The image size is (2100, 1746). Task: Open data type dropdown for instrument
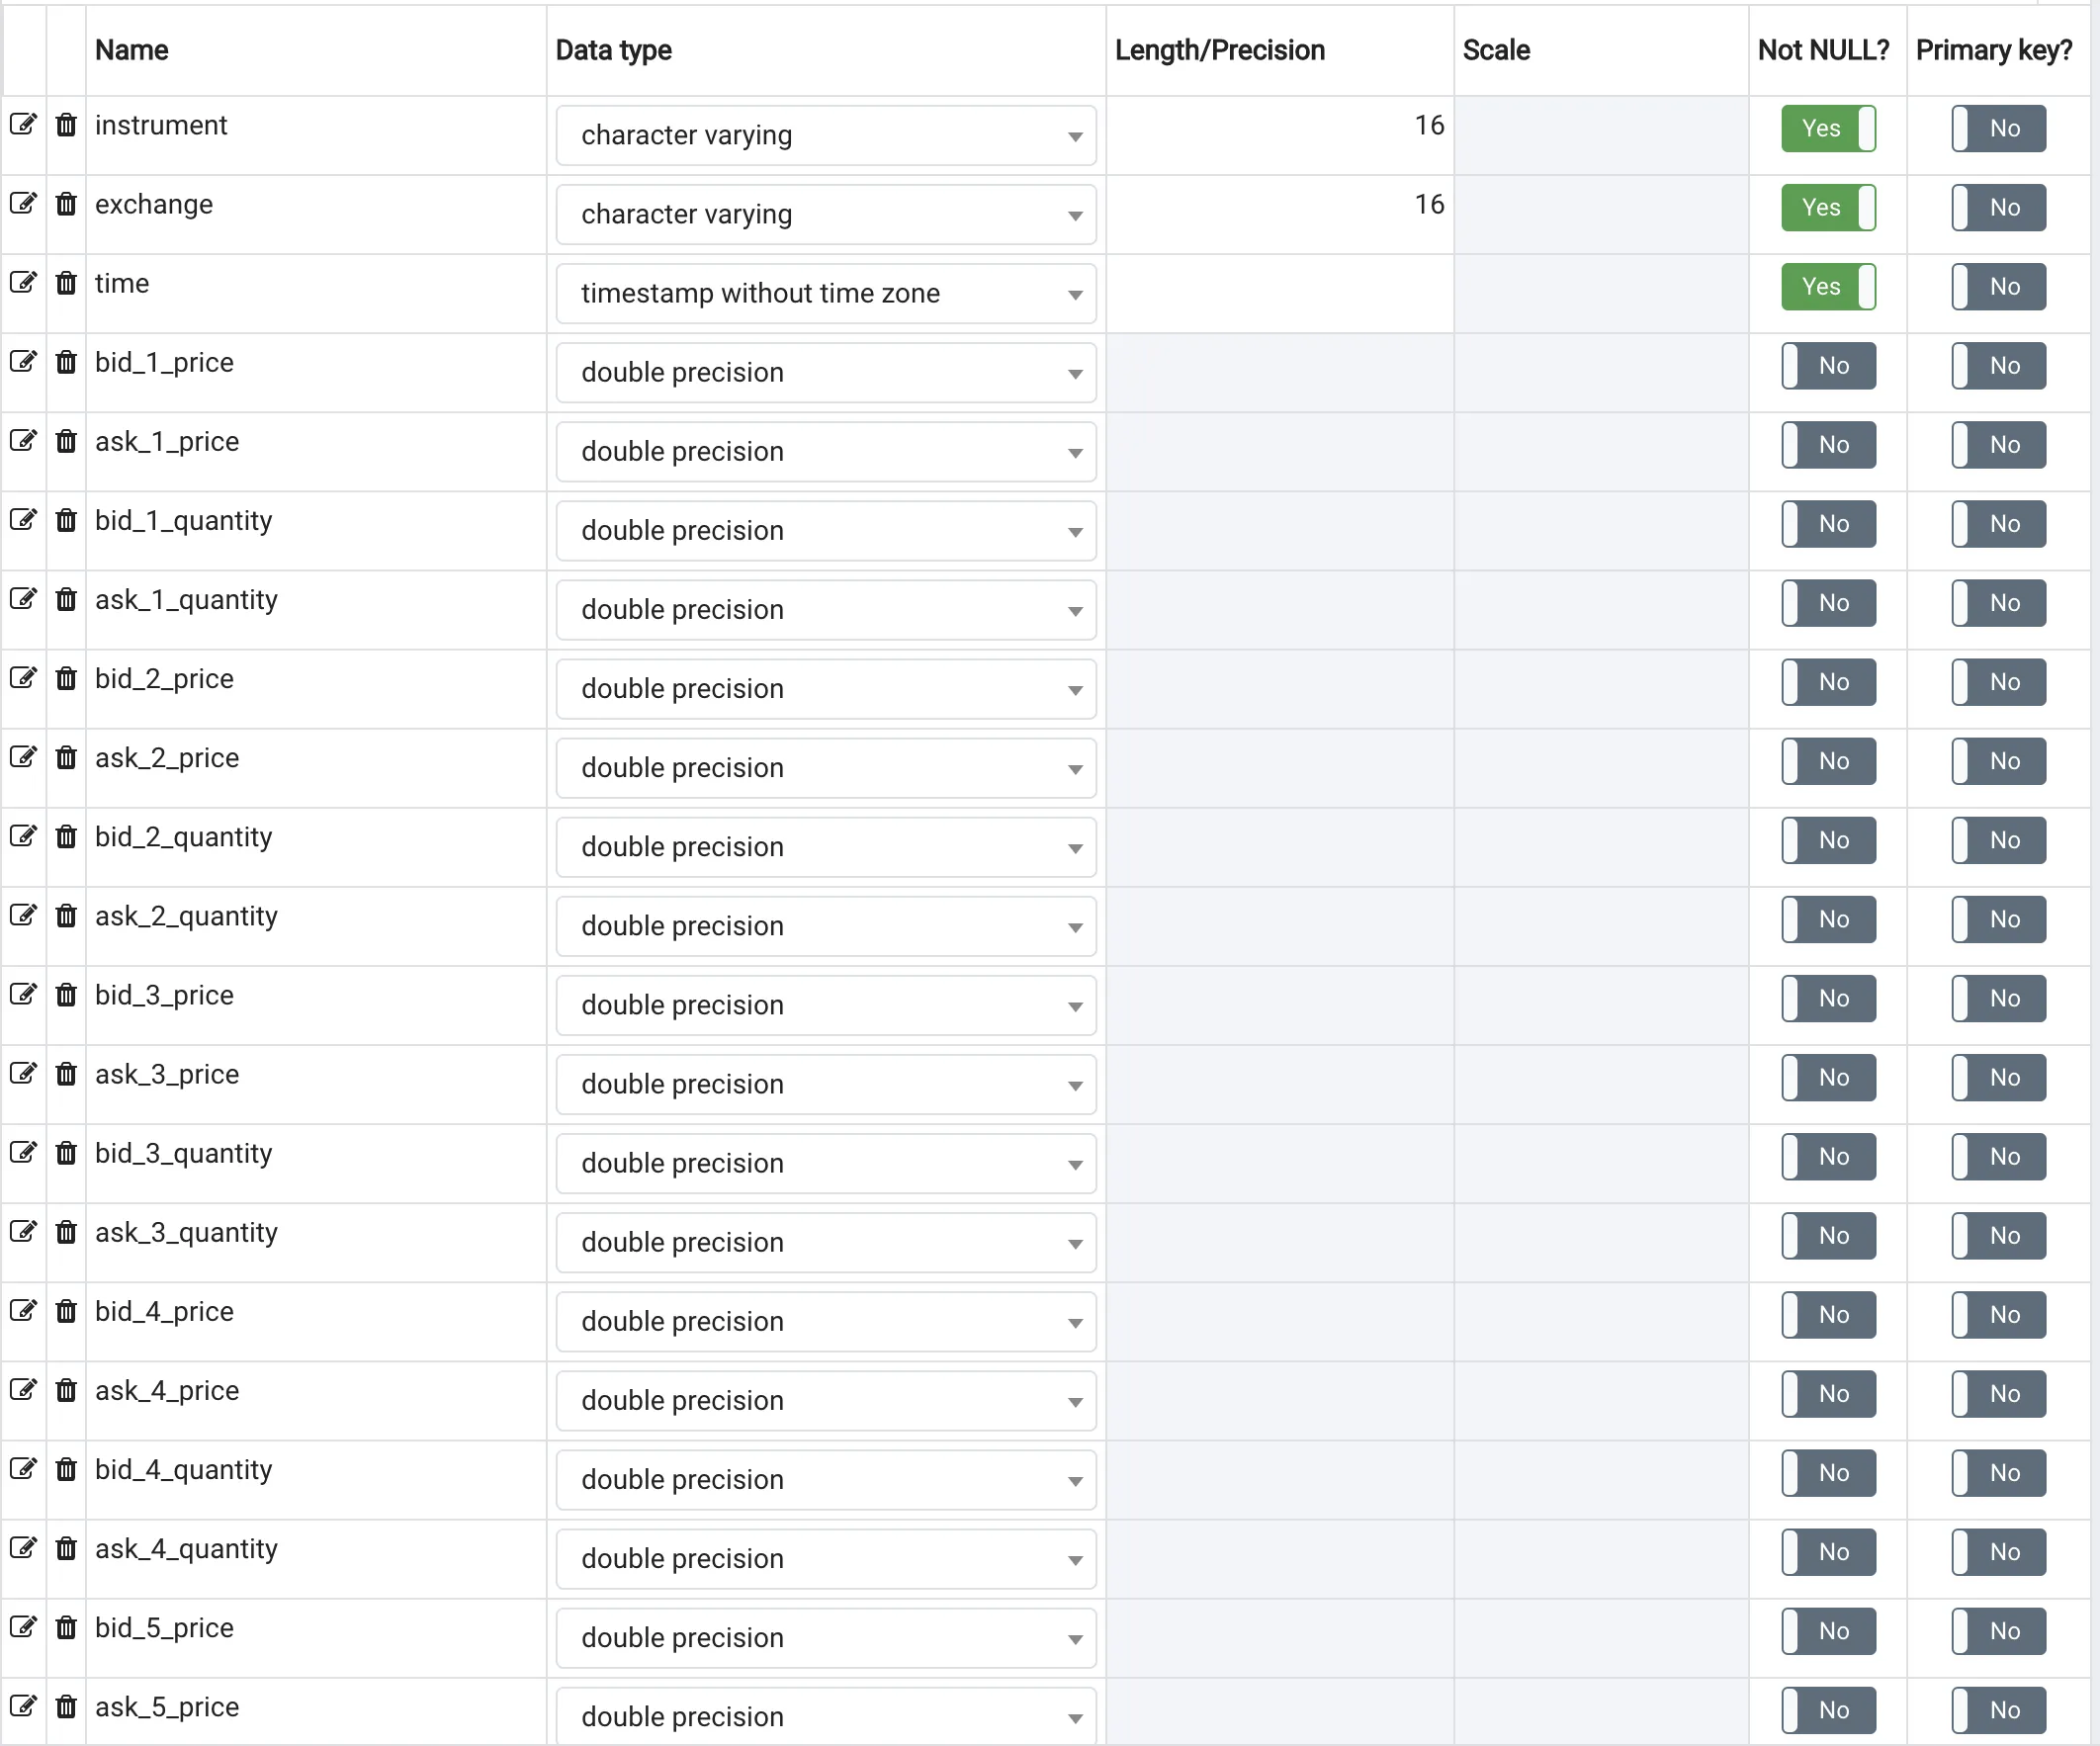coord(825,135)
